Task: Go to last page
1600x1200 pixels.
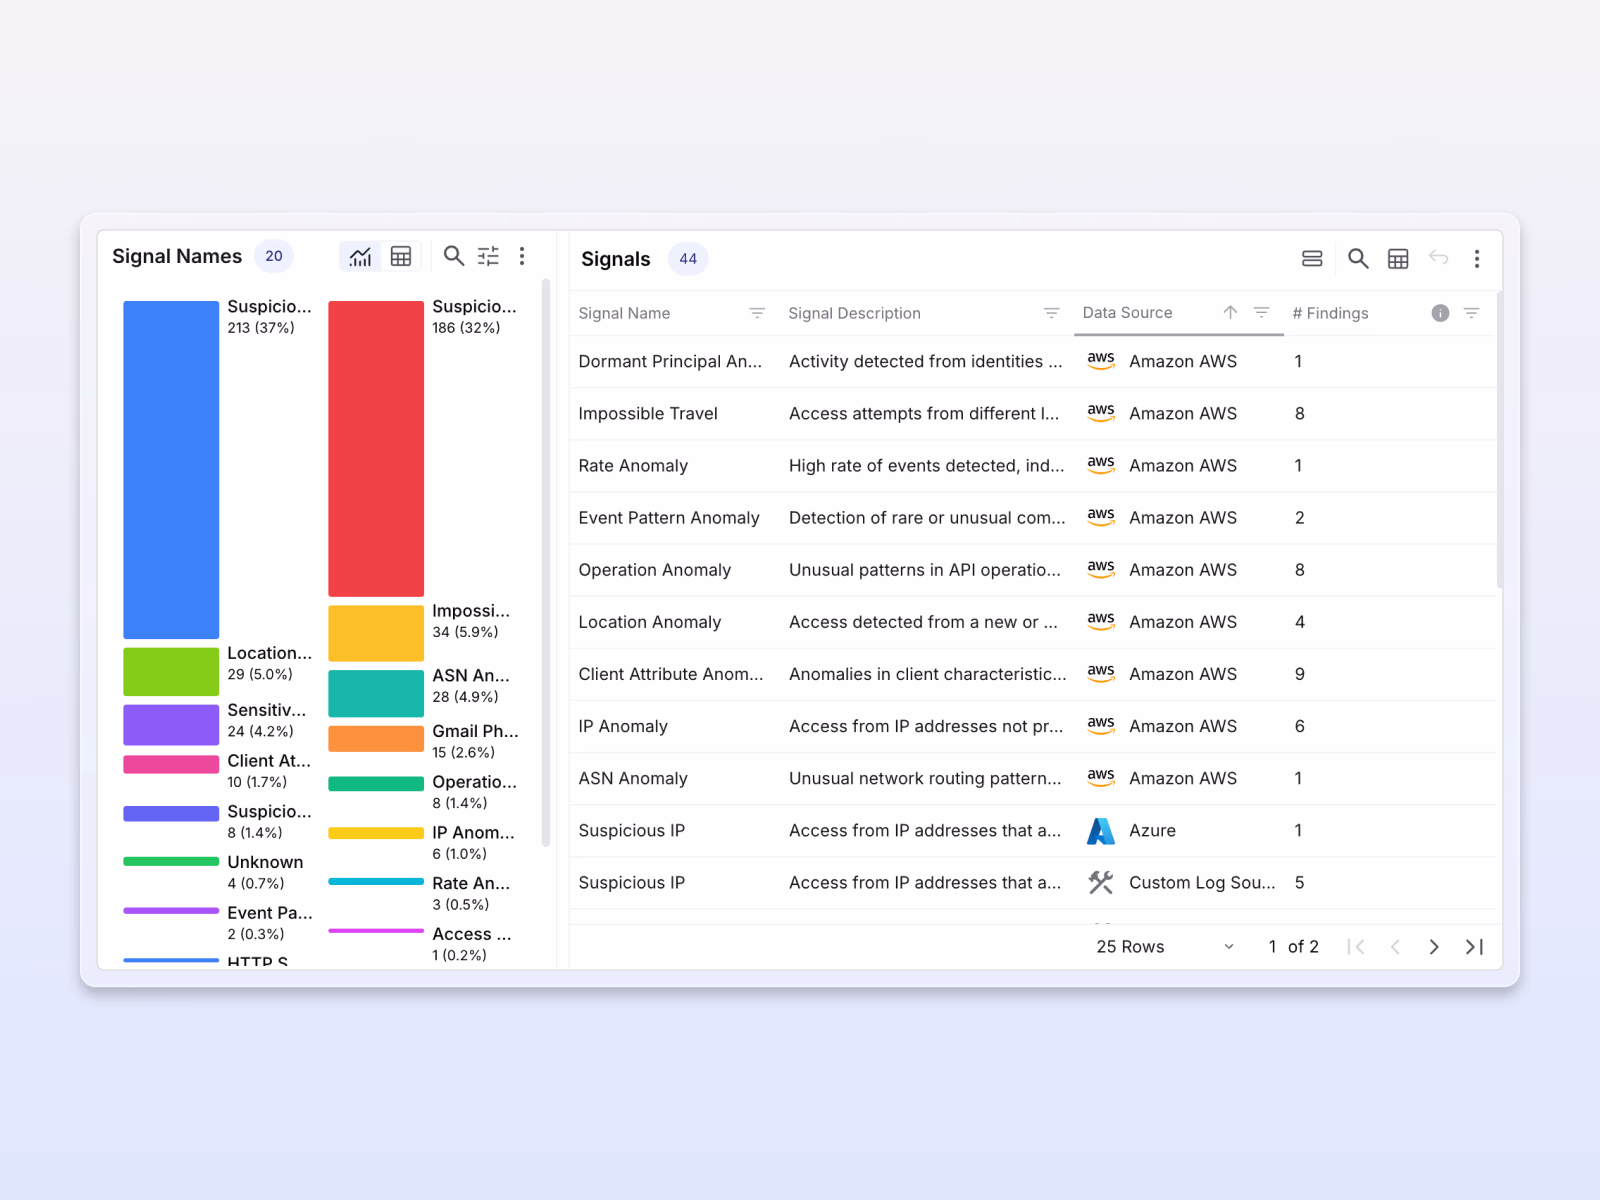Action: (x=1474, y=947)
